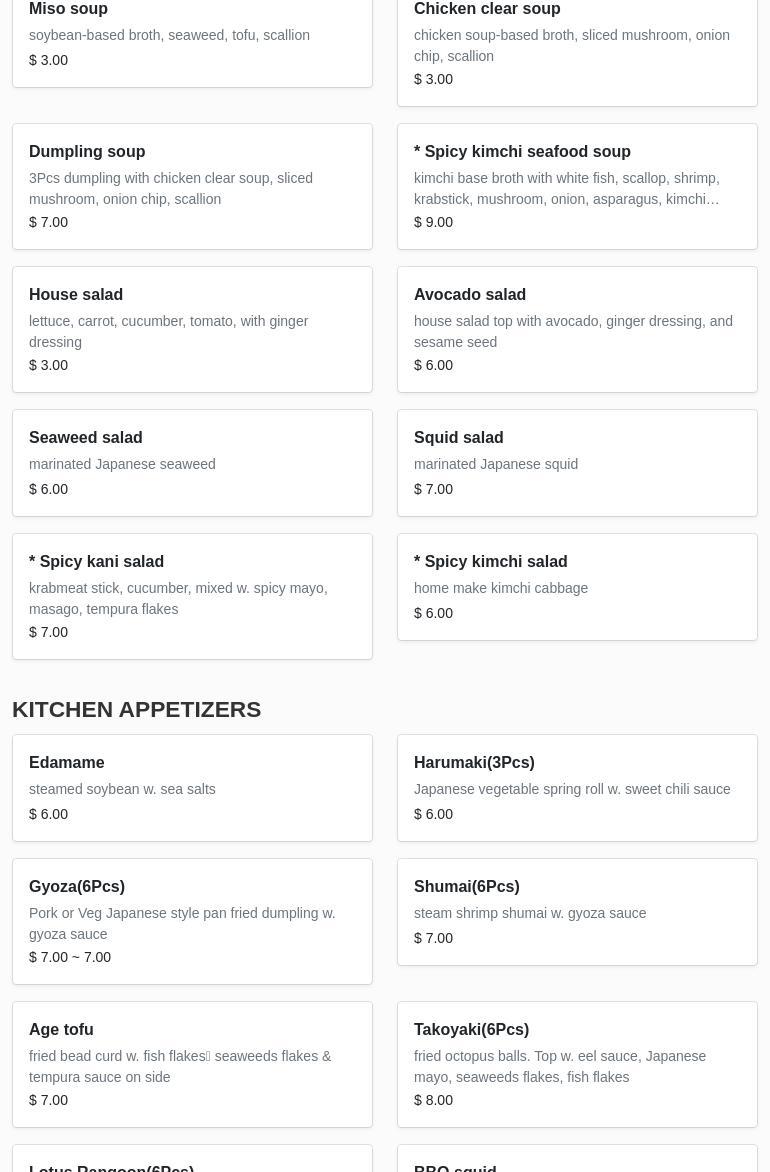This screenshot has height=1172, width=770.
Task: Pick the Avocado salad item
Action: coord(577,329)
